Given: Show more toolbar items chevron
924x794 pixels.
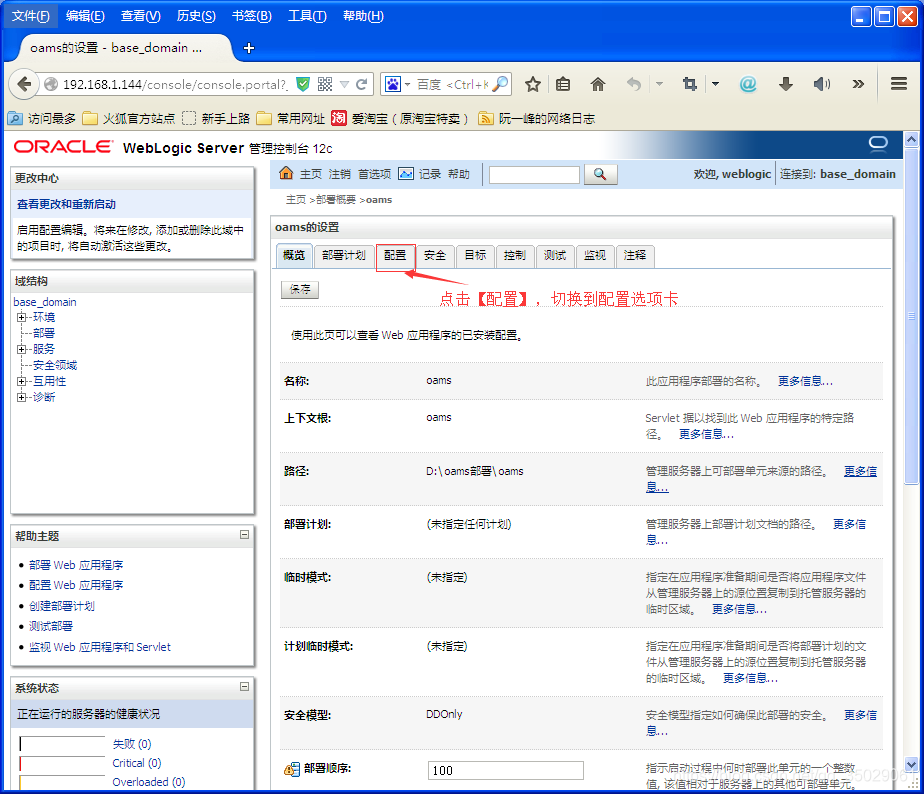Looking at the screenshot, I should [x=858, y=84].
